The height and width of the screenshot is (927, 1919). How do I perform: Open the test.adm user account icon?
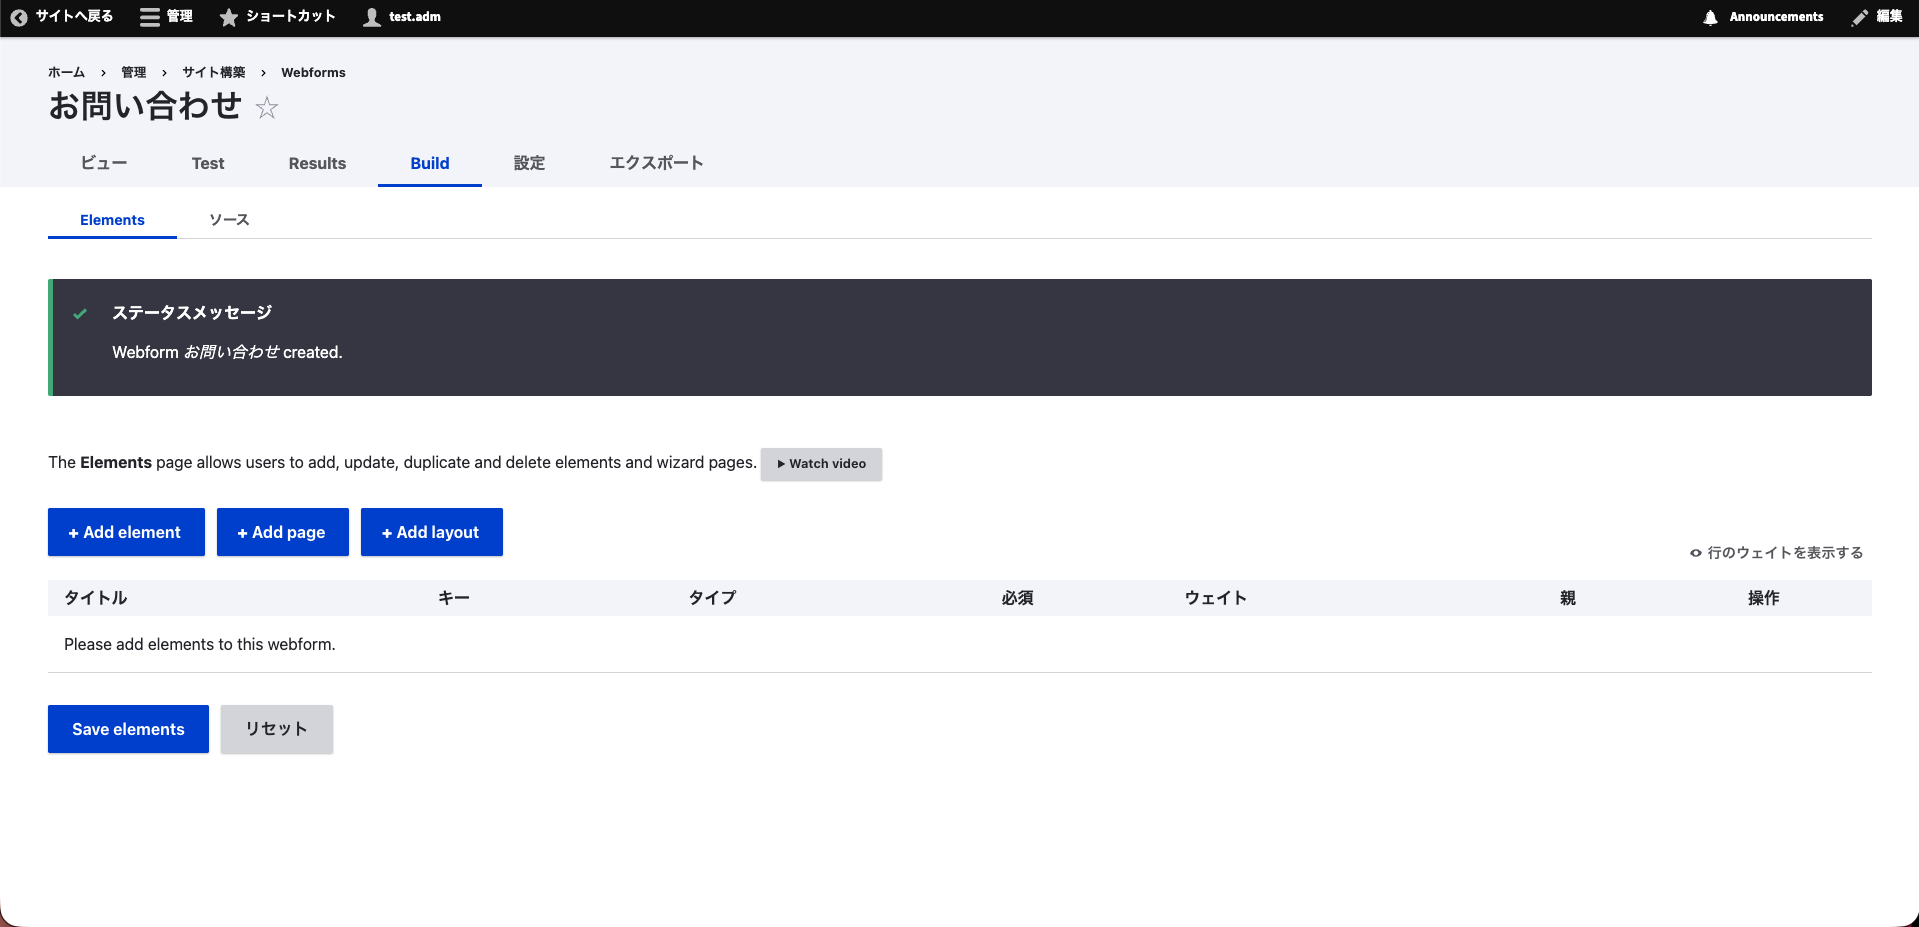pyautogui.click(x=372, y=17)
